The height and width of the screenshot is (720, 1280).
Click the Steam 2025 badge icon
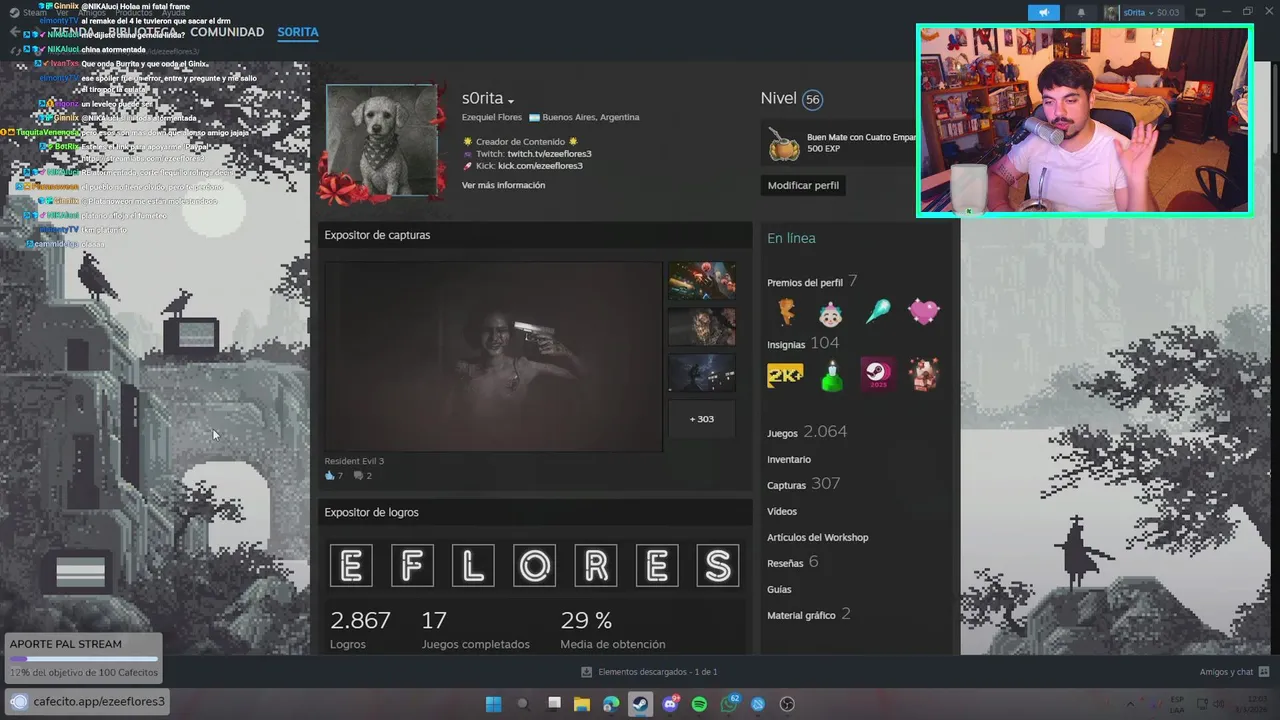point(877,375)
